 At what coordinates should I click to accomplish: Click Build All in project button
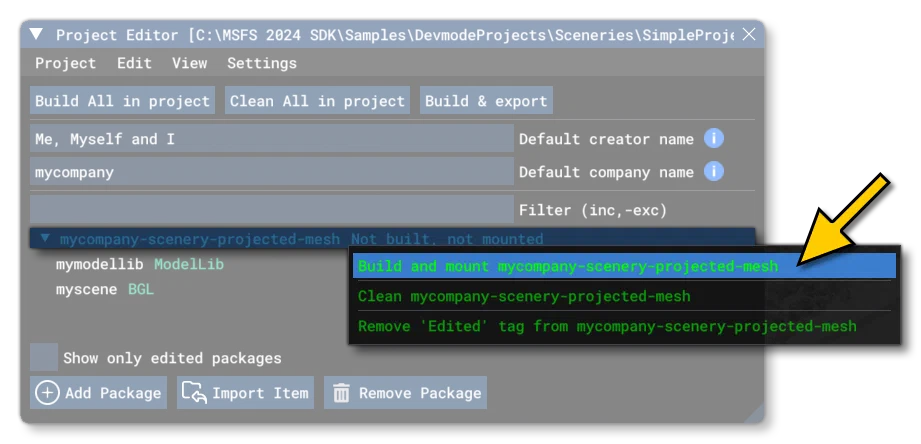tap(122, 101)
